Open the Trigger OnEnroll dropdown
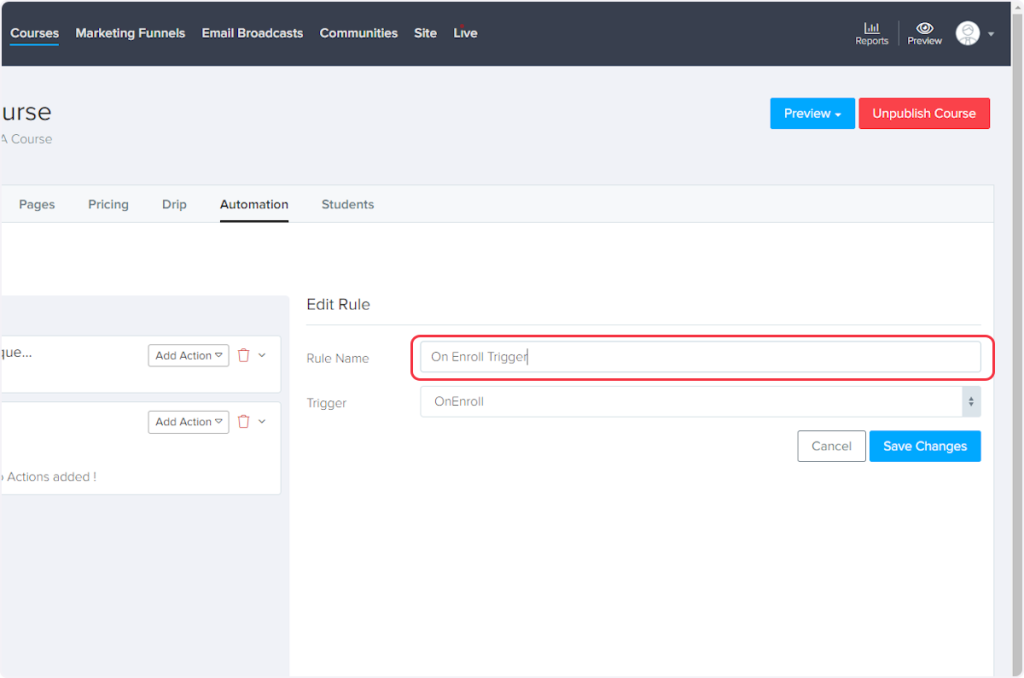 point(700,402)
